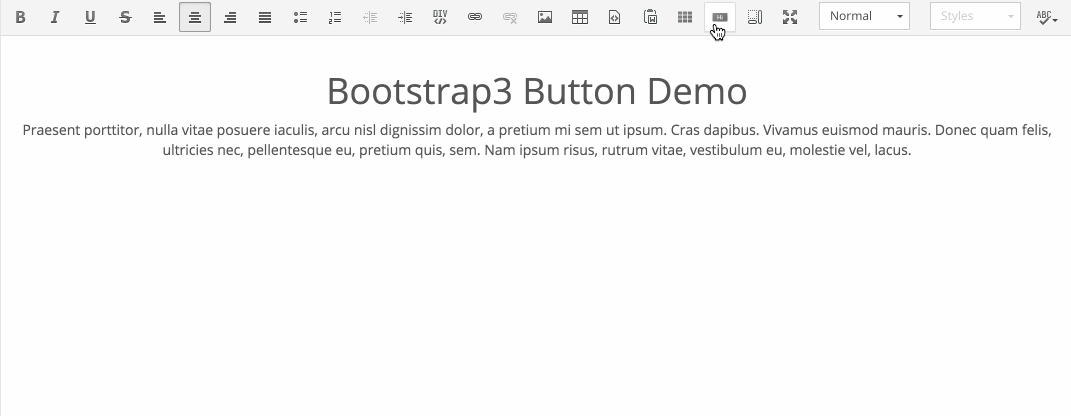Insert an image
Image resolution: width=1071 pixels, height=416 pixels.
[545, 17]
